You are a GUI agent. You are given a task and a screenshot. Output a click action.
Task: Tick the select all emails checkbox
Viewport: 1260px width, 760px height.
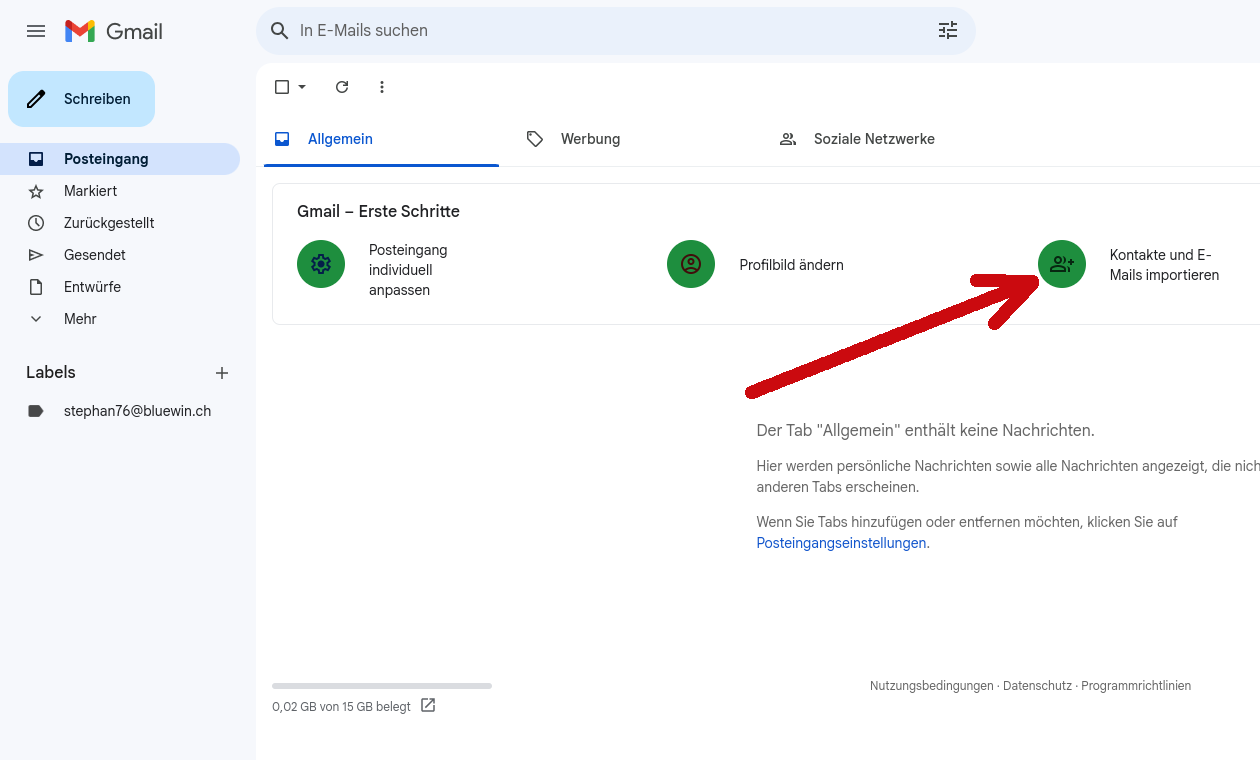[282, 87]
